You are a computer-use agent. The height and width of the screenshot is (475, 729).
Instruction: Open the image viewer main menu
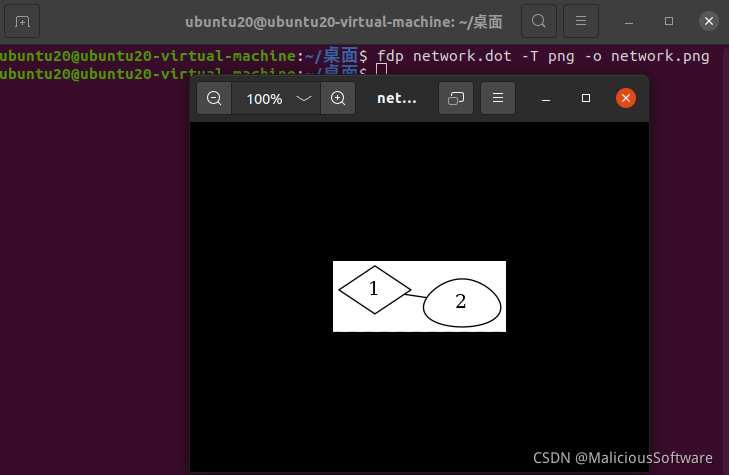pyautogui.click(x=498, y=98)
